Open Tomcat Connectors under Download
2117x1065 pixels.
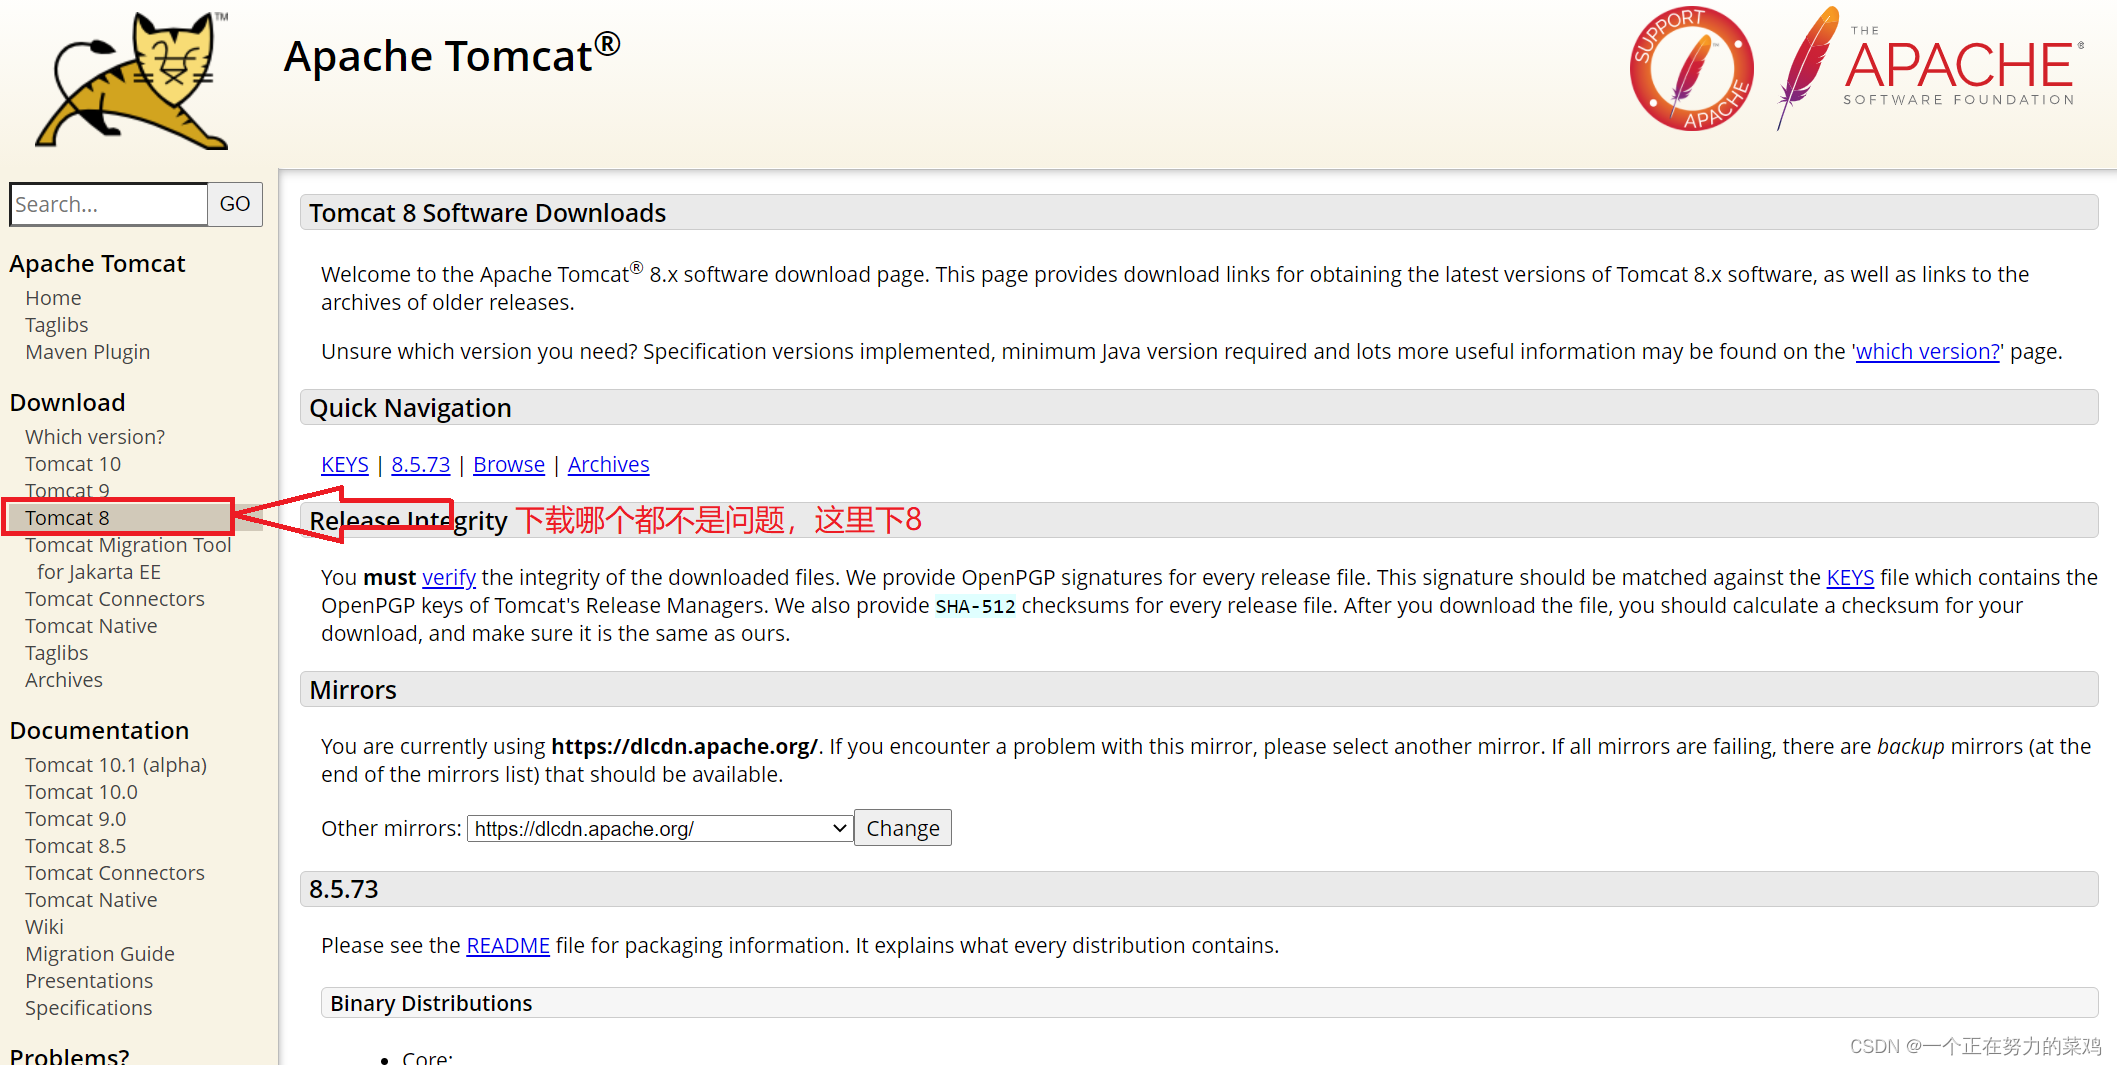pyautogui.click(x=115, y=599)
